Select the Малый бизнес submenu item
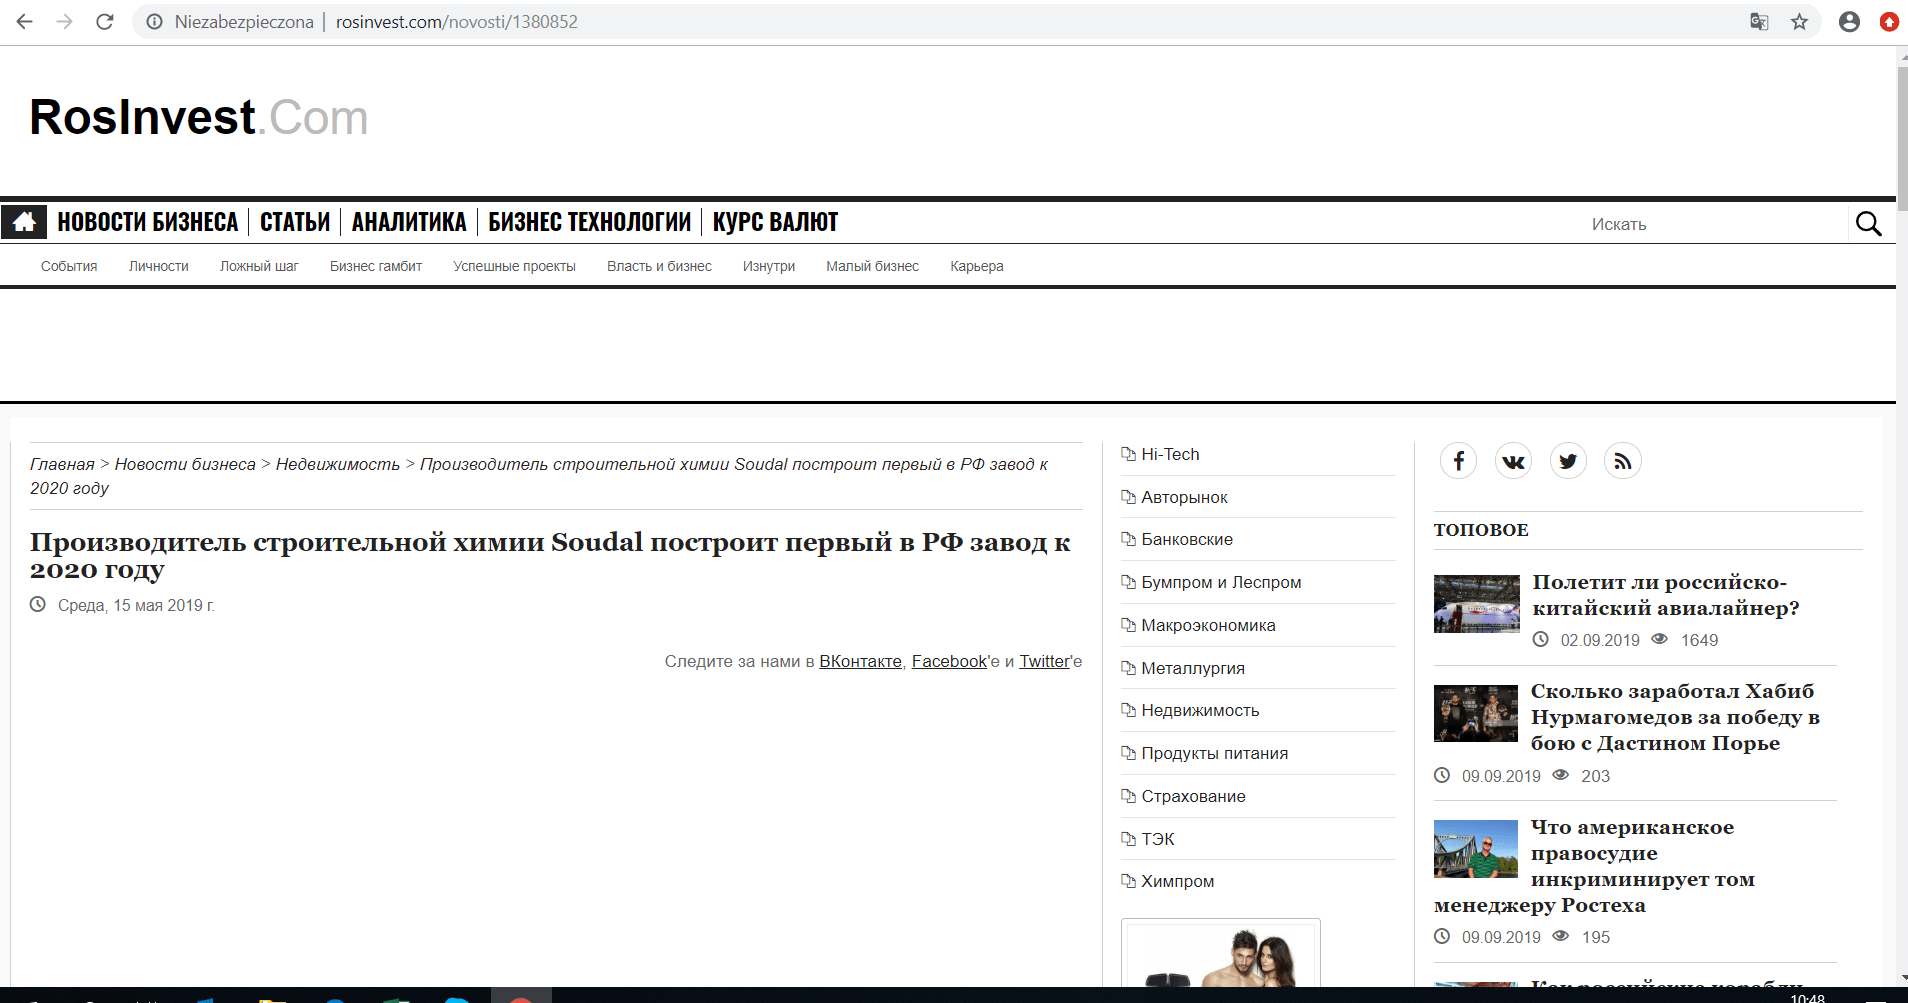This screenshot has height=1003, width=1908. (x=872, y=266)
